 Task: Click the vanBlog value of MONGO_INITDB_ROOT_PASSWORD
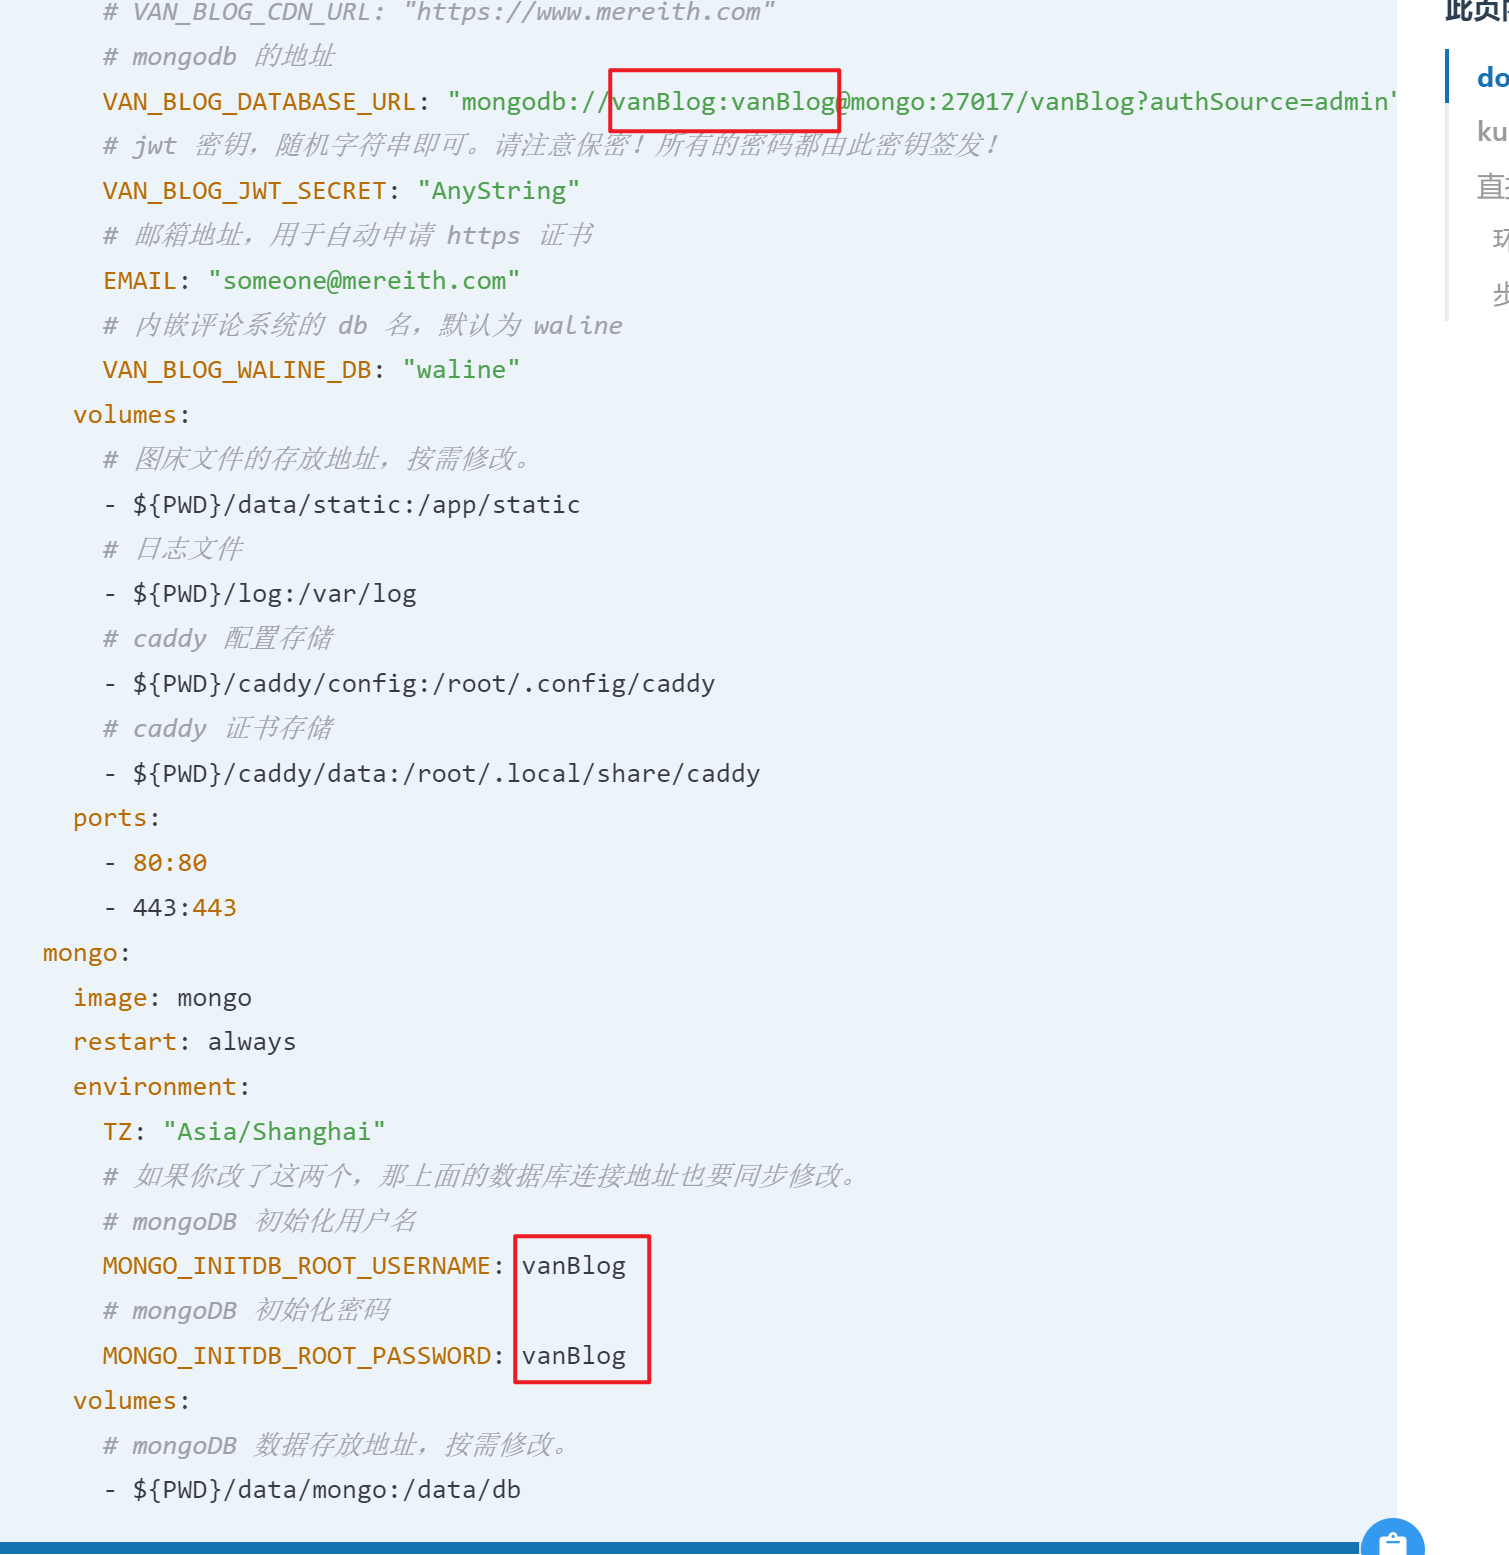click(x=574, y=1356)
